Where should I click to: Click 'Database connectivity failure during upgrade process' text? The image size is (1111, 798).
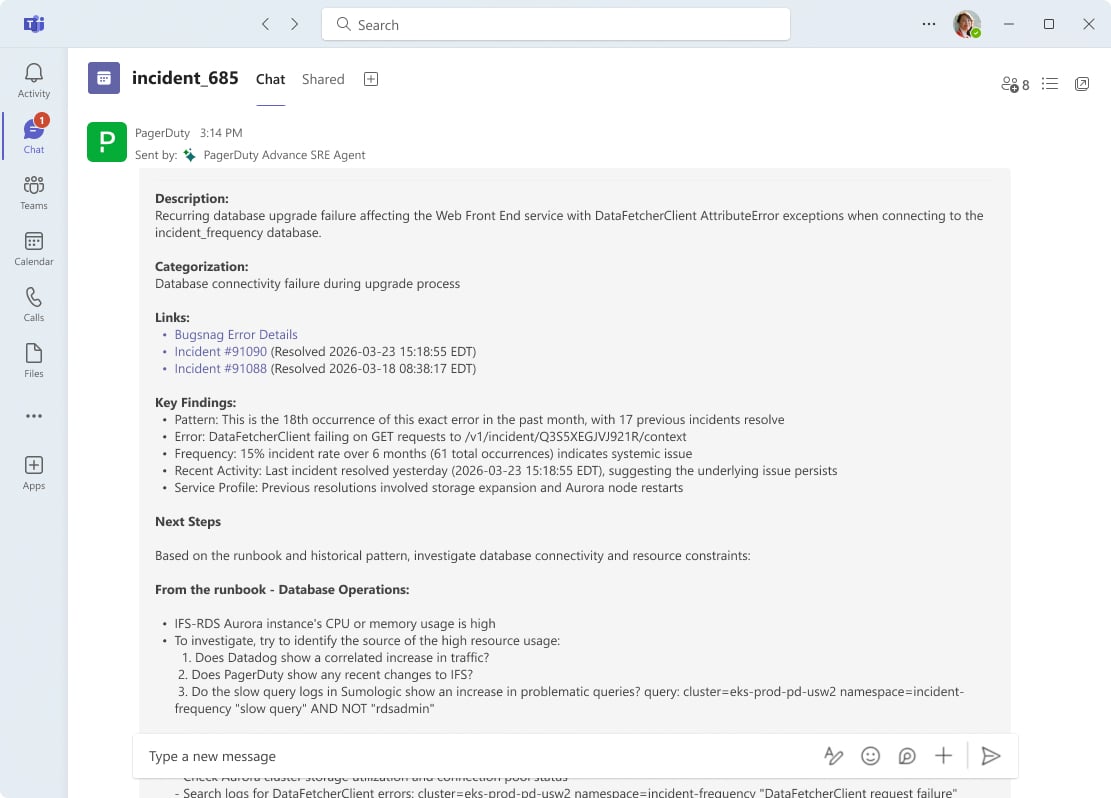[308, 283]
